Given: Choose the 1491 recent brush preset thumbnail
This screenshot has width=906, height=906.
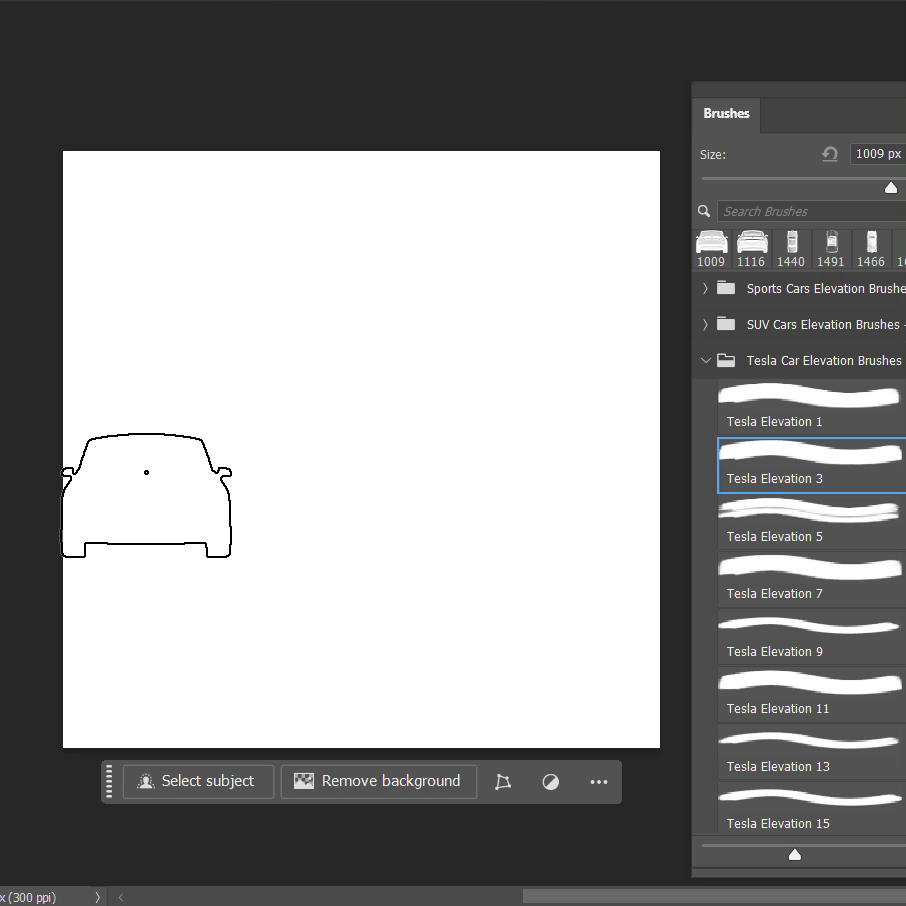Looking at the screenshot, I should click(831, 248).
